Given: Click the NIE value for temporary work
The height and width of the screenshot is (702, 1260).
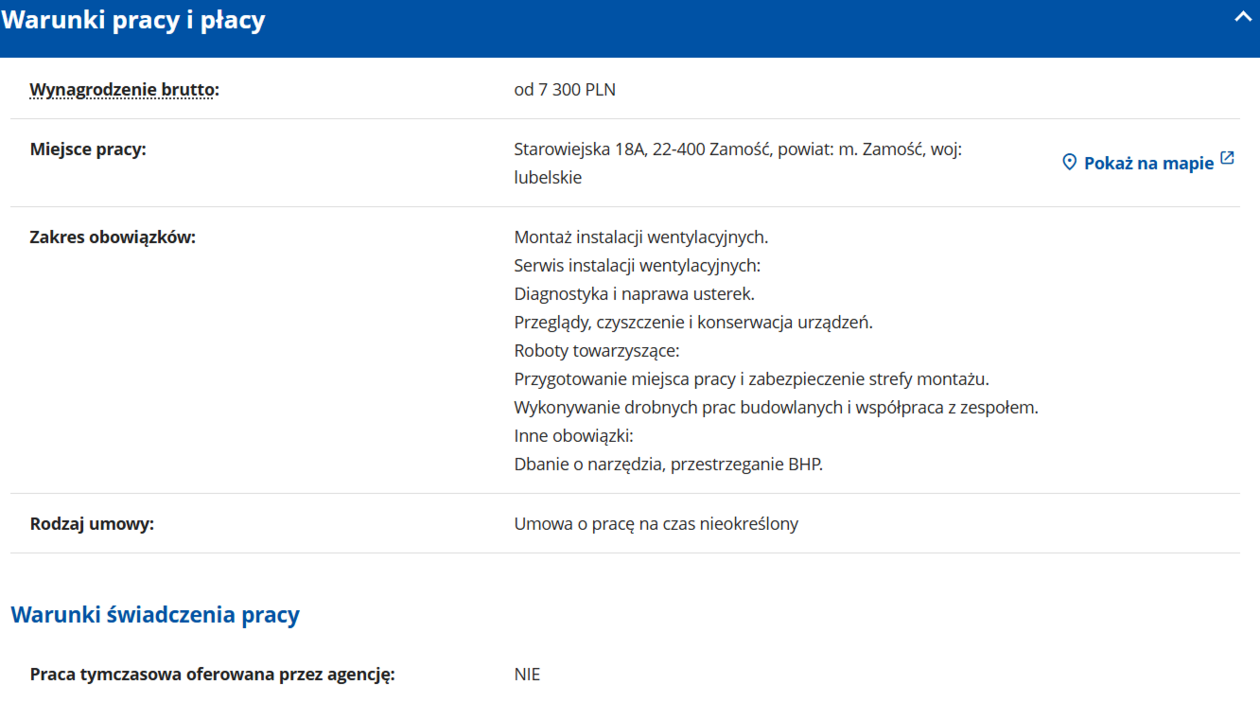Looking at the screenshot, I should point(527,674).
